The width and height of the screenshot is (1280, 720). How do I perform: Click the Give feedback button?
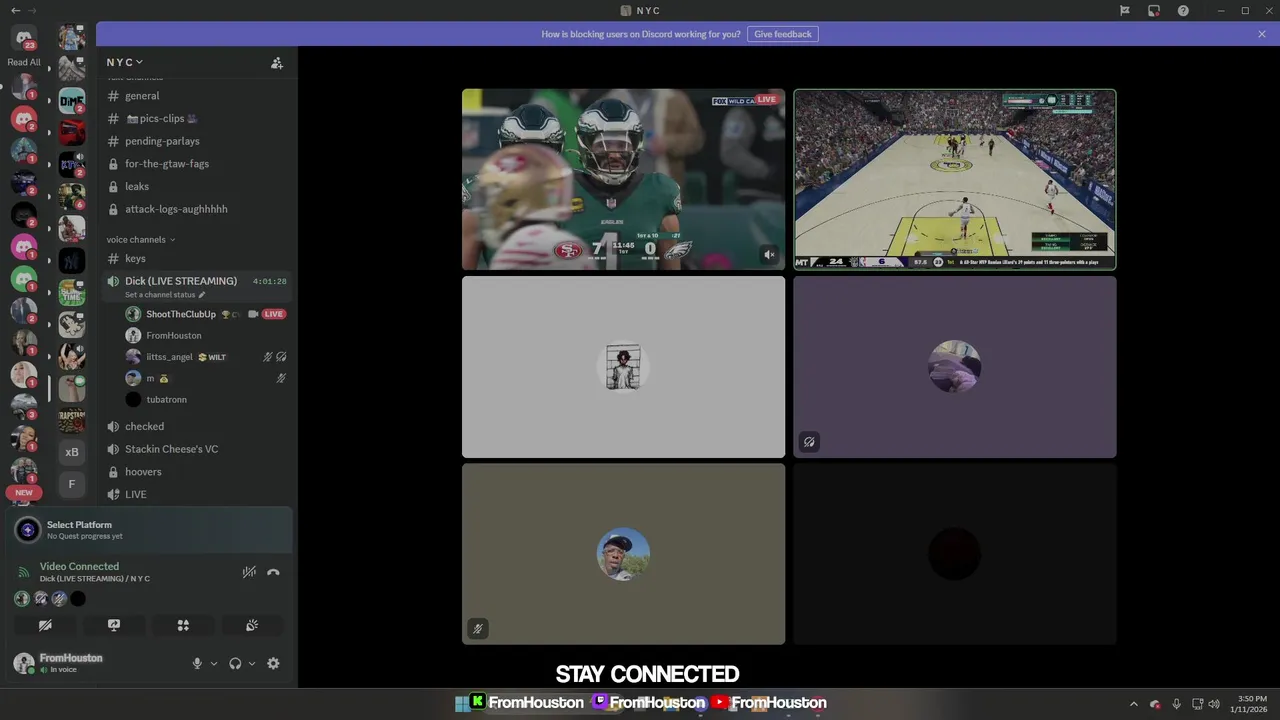point(783,34)
